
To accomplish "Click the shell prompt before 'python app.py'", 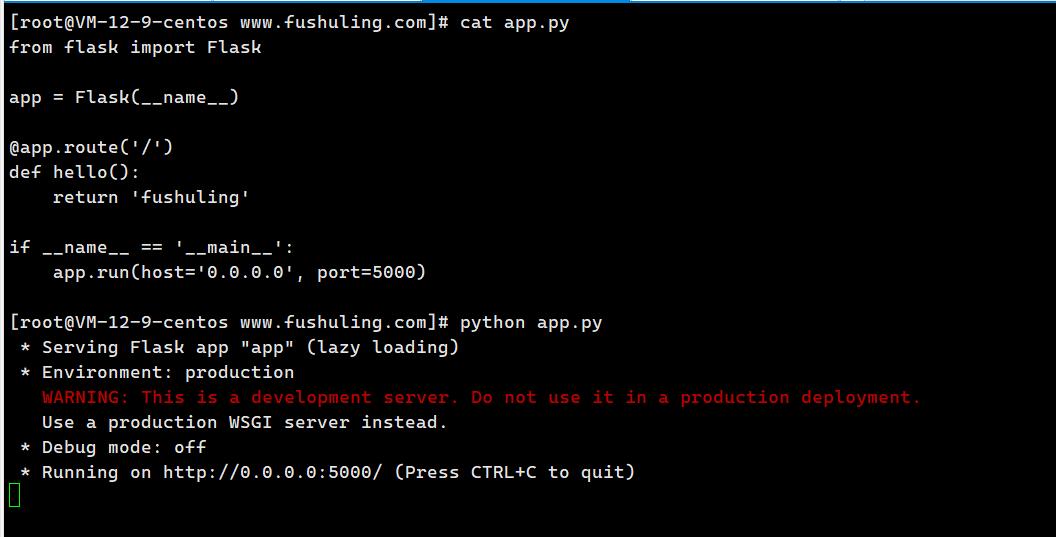I will pos(229,322).
